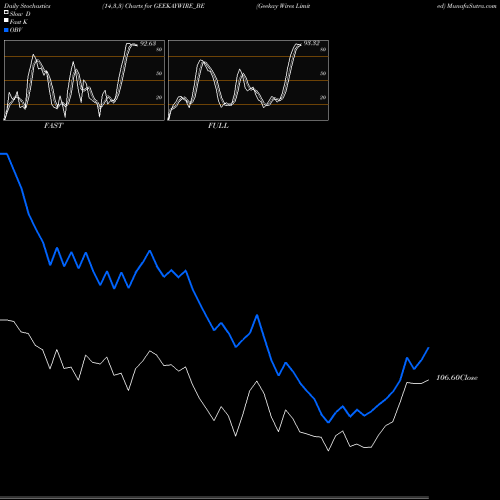
Task: Open the FAST stochastic chart thumbnail
Action: tap(84, 80)
